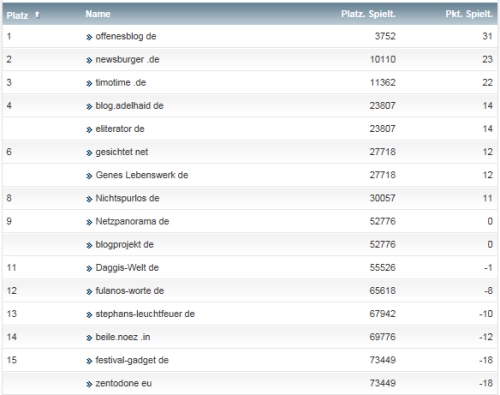Select the value 69776 for beile.noez
500x395 pixels.
pos(382,337)
